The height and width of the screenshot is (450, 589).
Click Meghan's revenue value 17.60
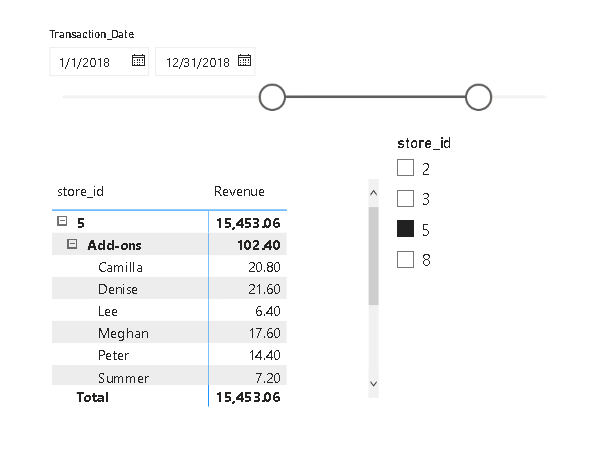coord(265,334)
